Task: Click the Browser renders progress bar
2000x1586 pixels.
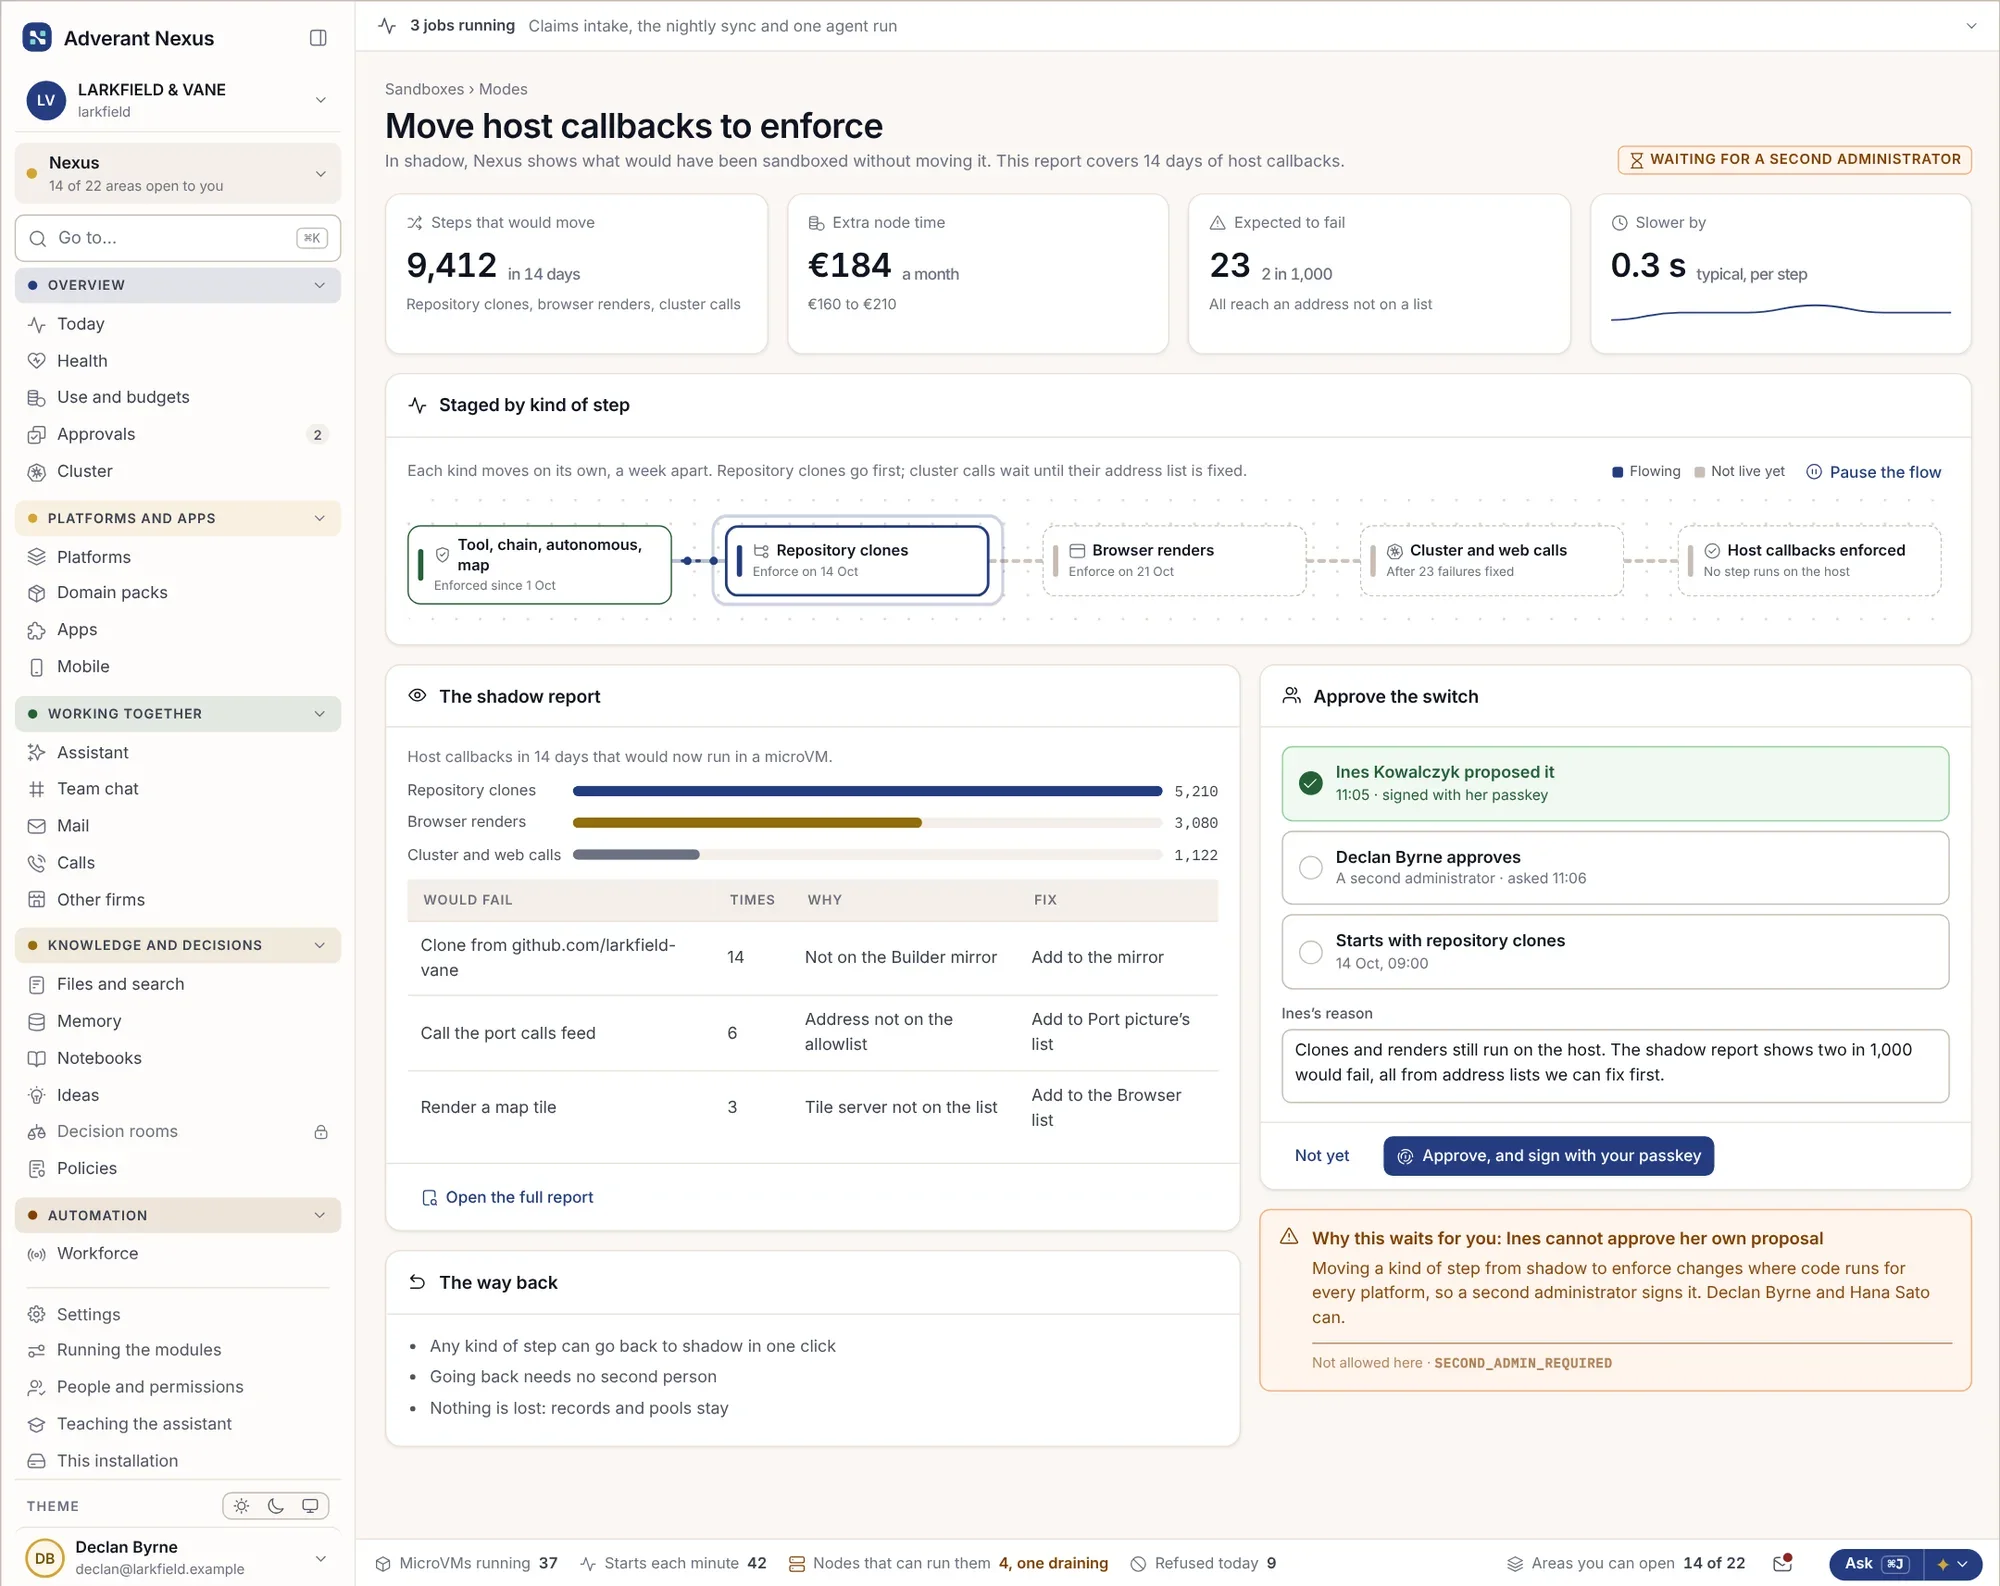Action: (867, 823)
